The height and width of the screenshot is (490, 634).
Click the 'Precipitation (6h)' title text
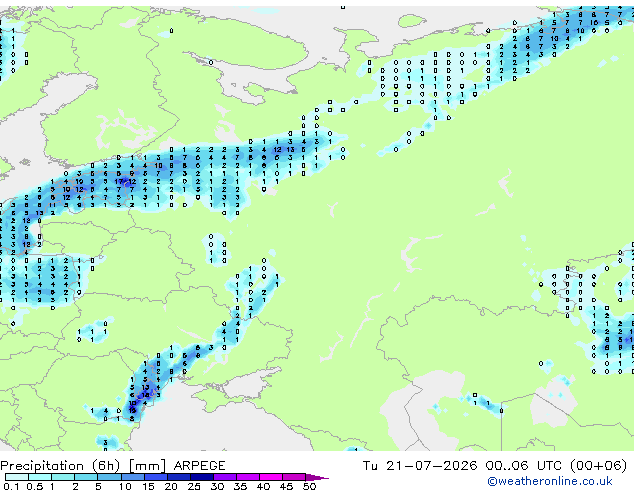click(x=60, y=466)
